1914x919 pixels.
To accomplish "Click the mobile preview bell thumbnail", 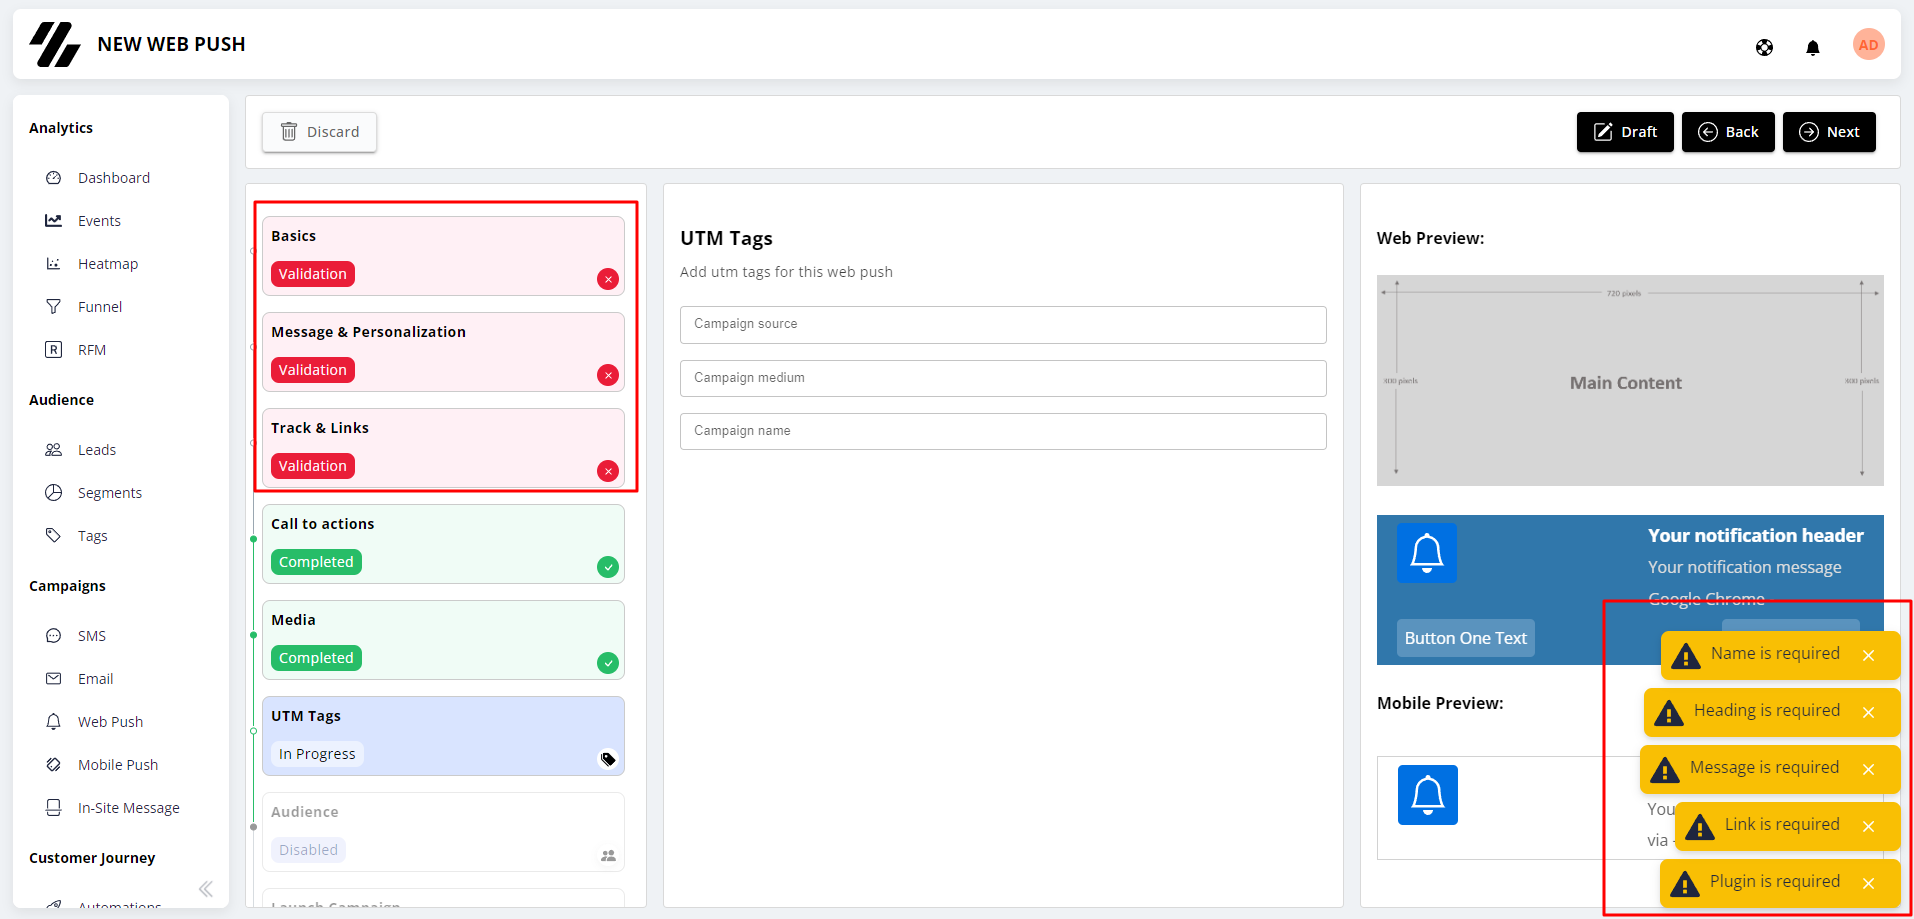I will coord(1427,795).
